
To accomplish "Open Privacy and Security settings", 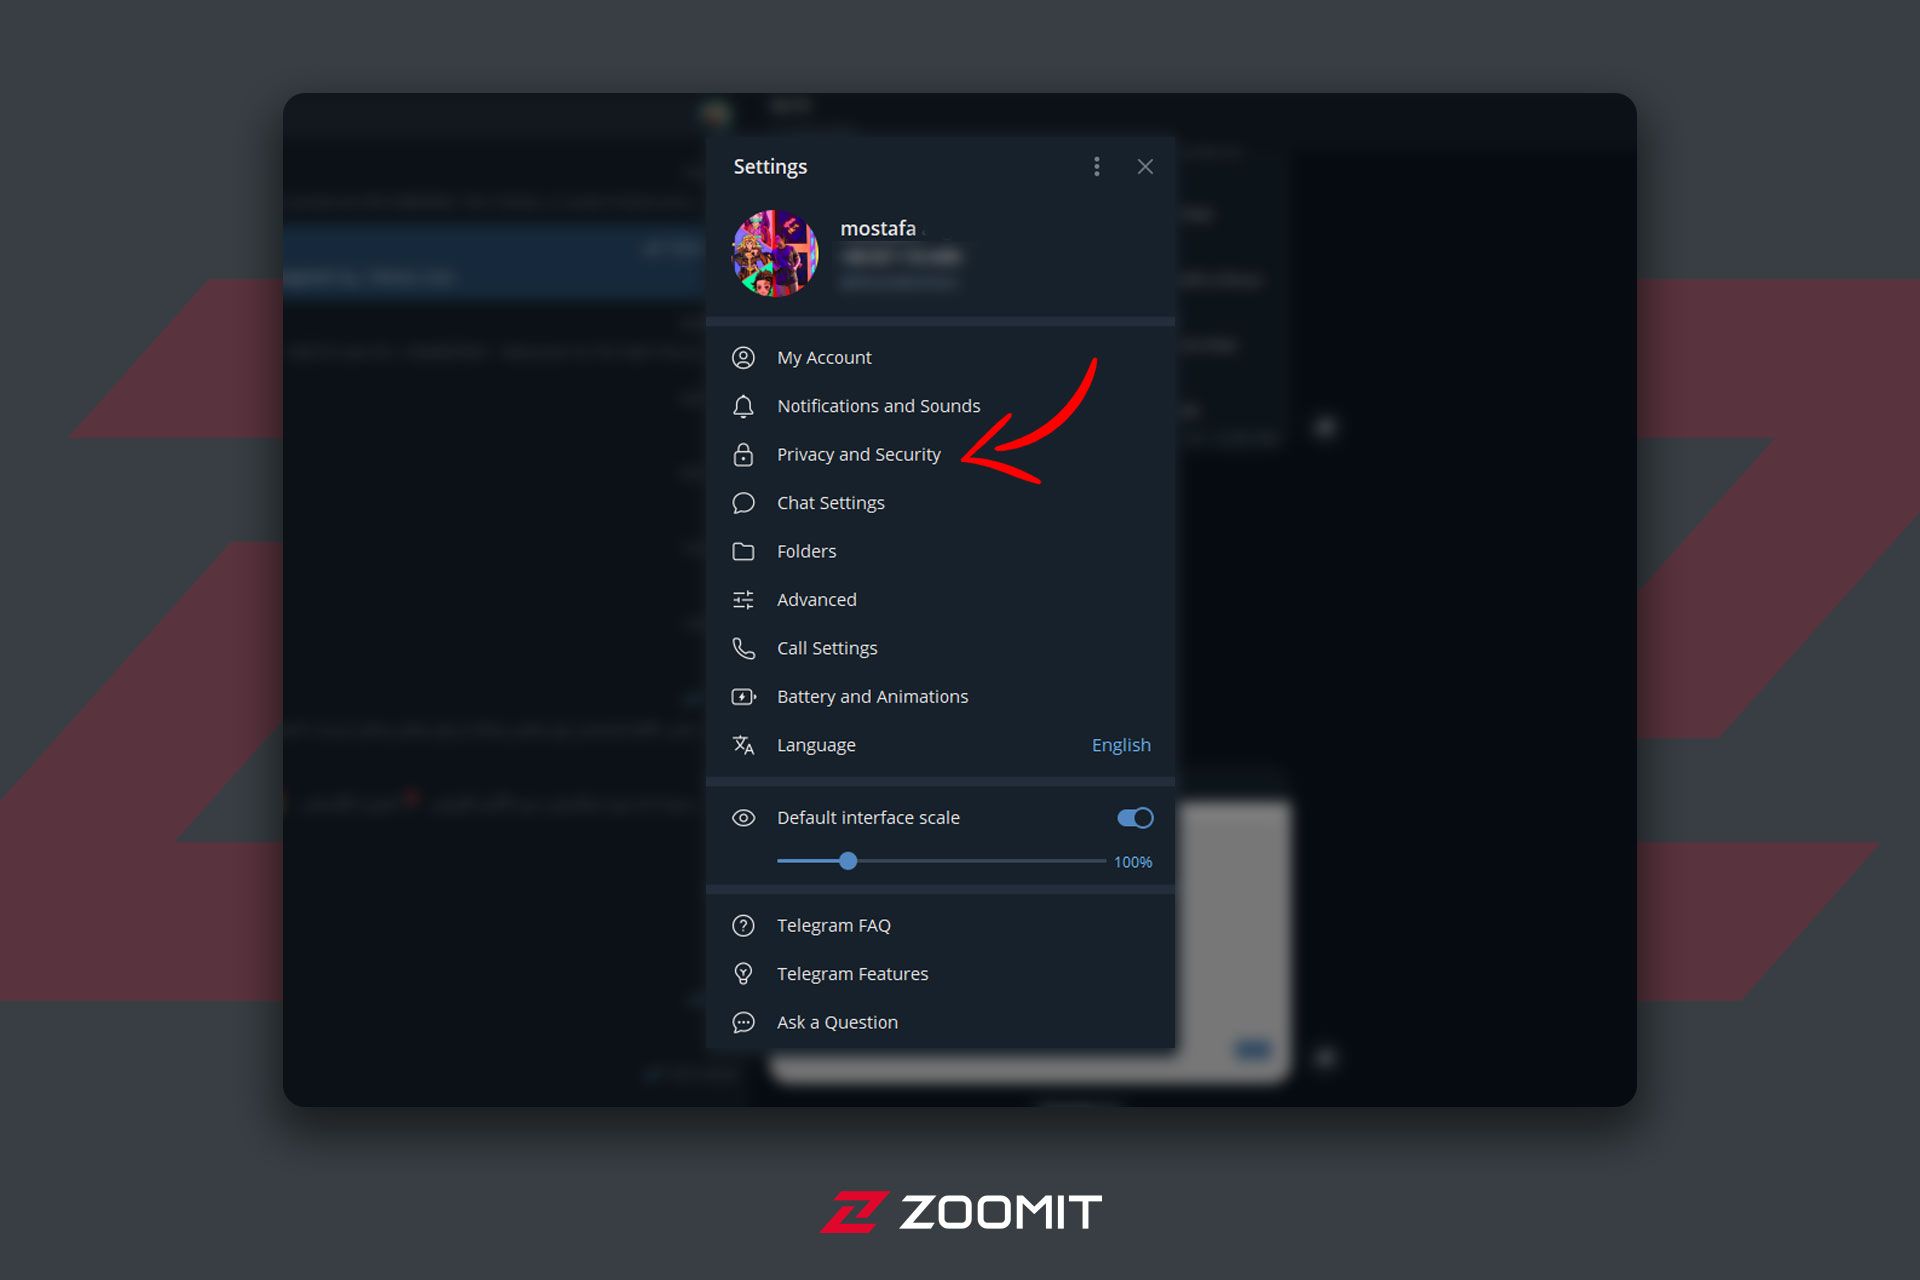I will [859, 453].
